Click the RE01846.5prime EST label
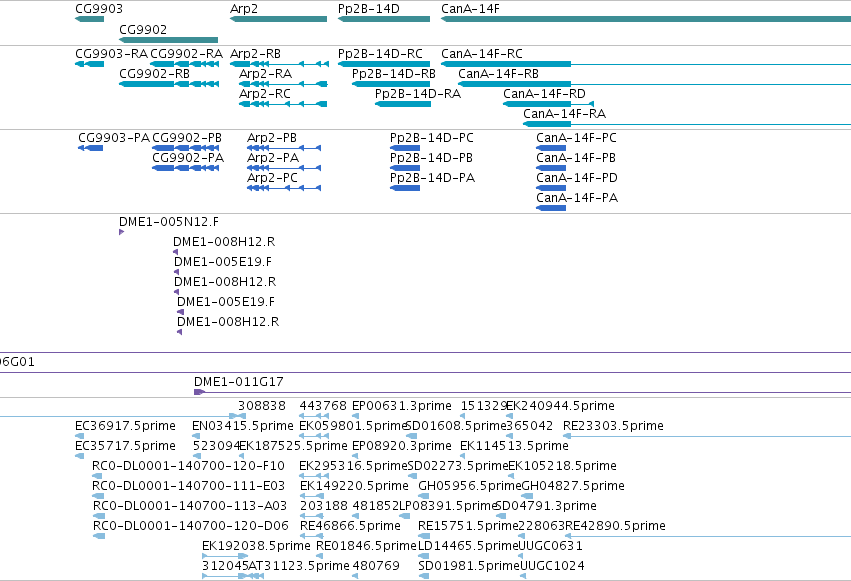This screenshot has height=581, width=851. pyautogui.click(x=366, y=546)
